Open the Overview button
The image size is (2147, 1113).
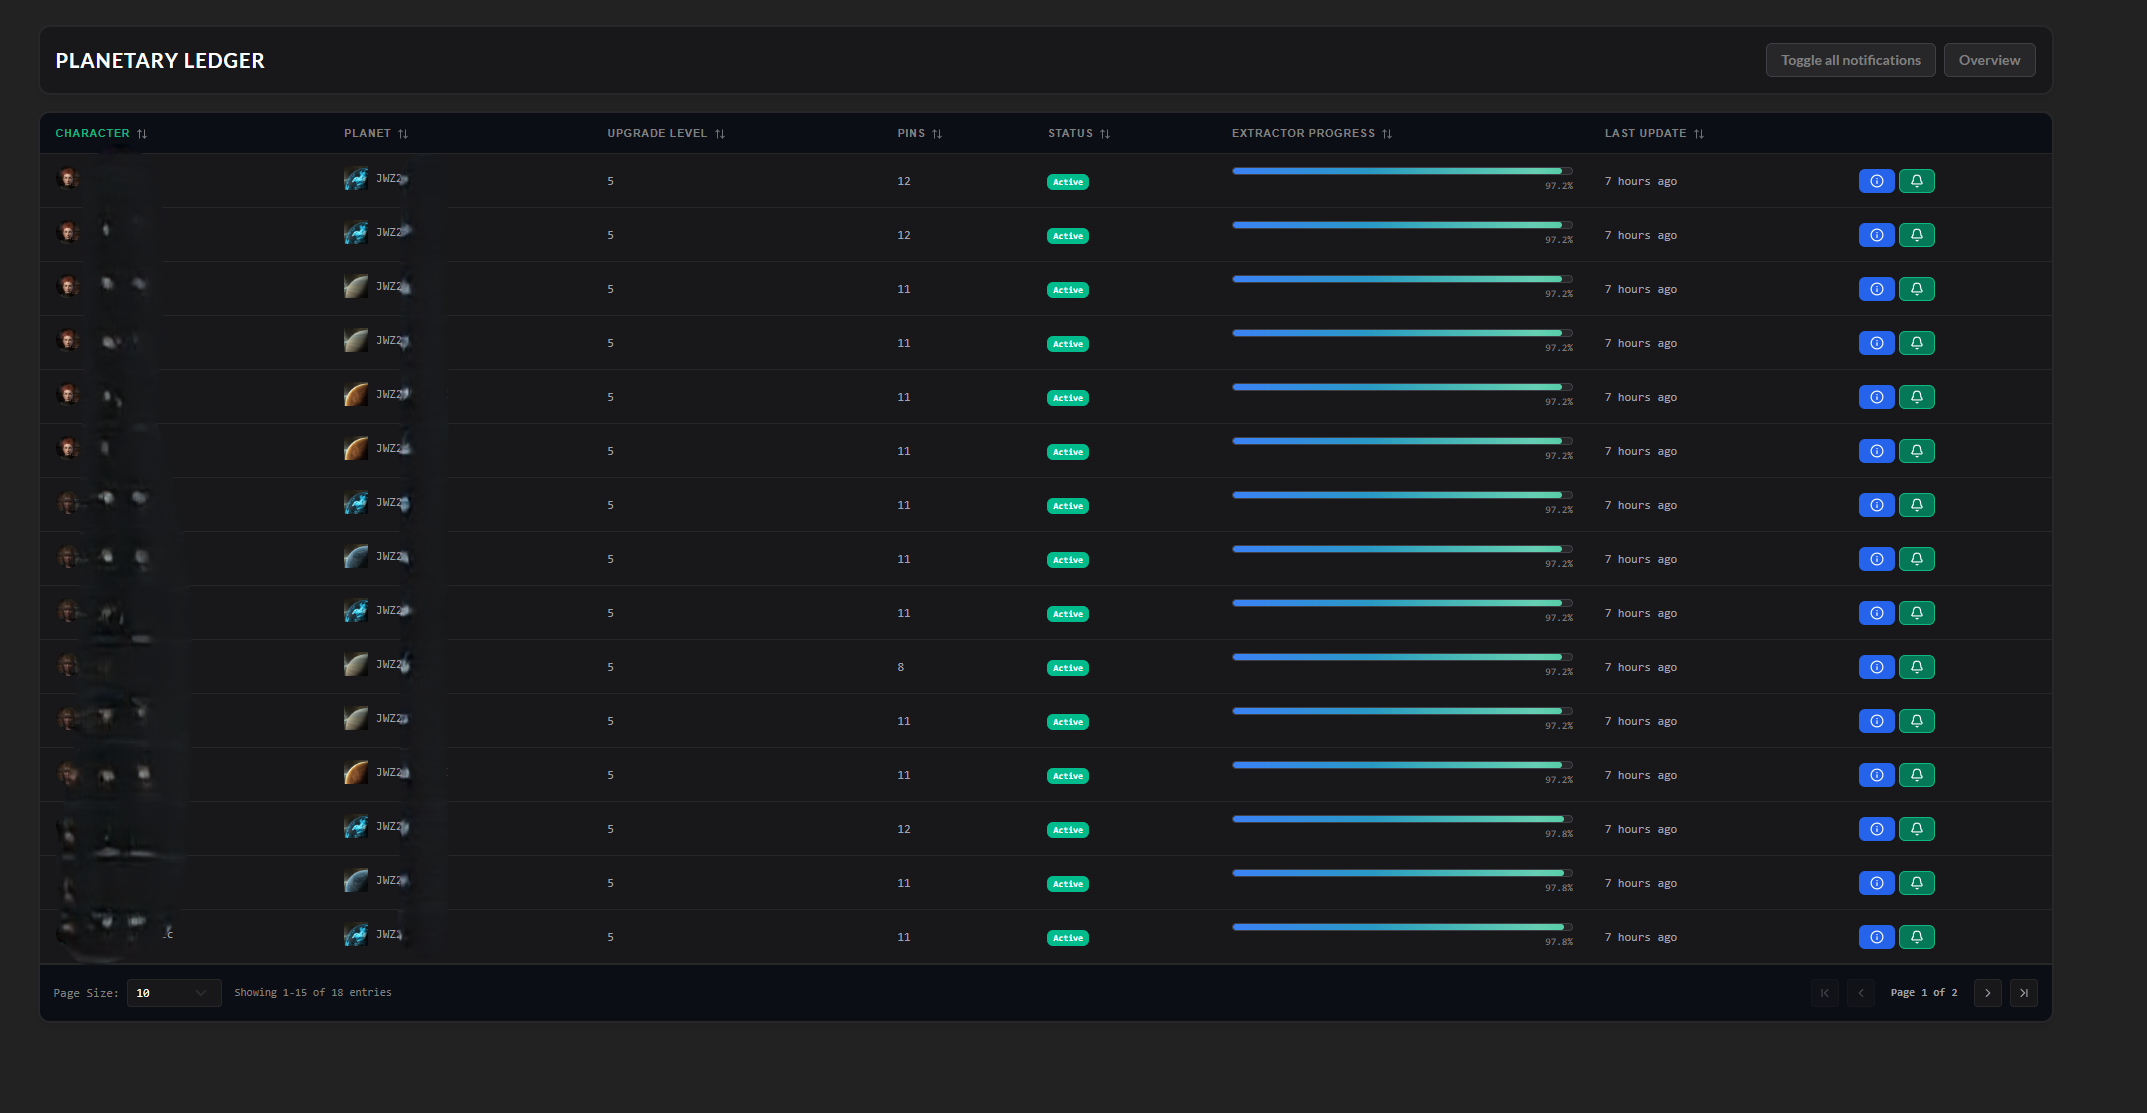pos(1989,60)
